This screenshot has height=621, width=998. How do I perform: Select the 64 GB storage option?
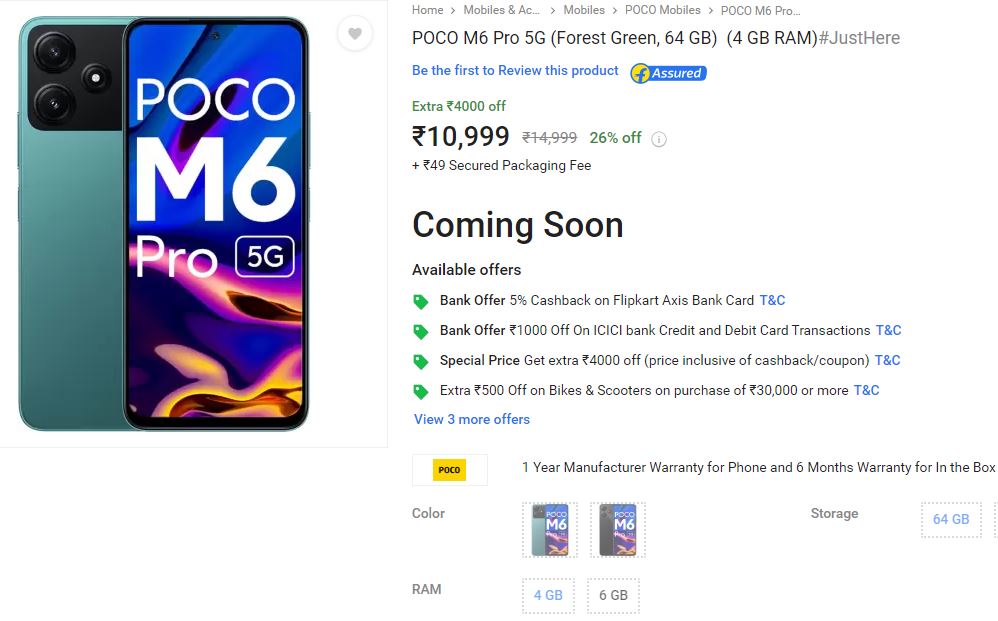point(951,519)
